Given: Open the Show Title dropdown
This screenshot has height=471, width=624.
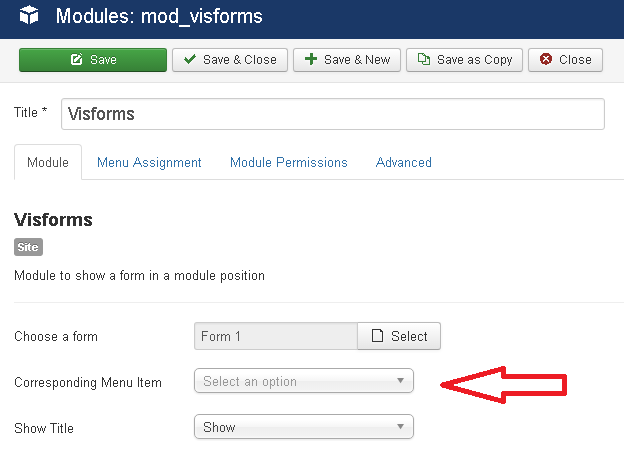Looking at the screenshot, I should (x=302, y=427).
